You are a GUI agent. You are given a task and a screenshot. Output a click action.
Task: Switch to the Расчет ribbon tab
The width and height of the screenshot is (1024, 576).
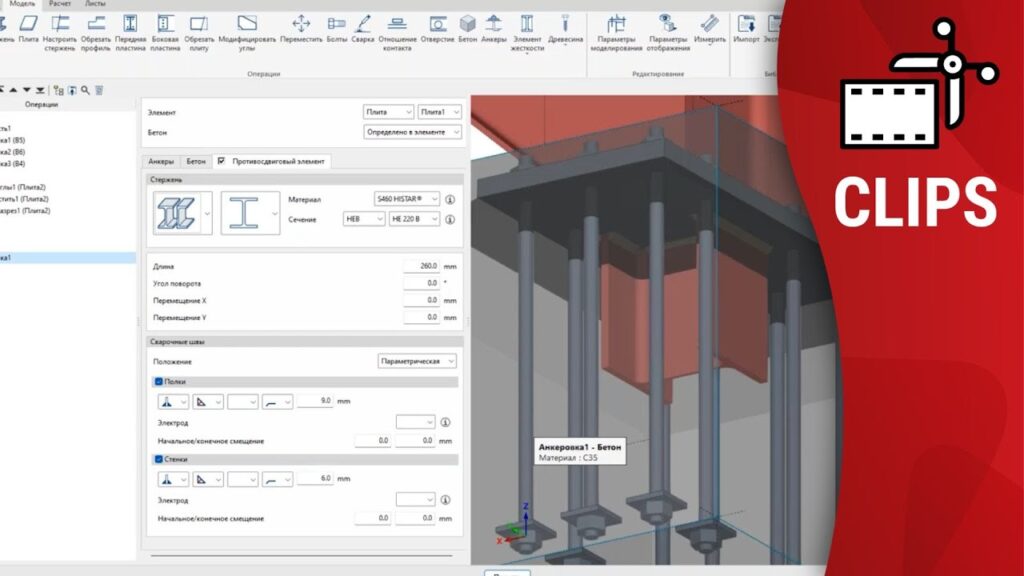tap(60, 4)
